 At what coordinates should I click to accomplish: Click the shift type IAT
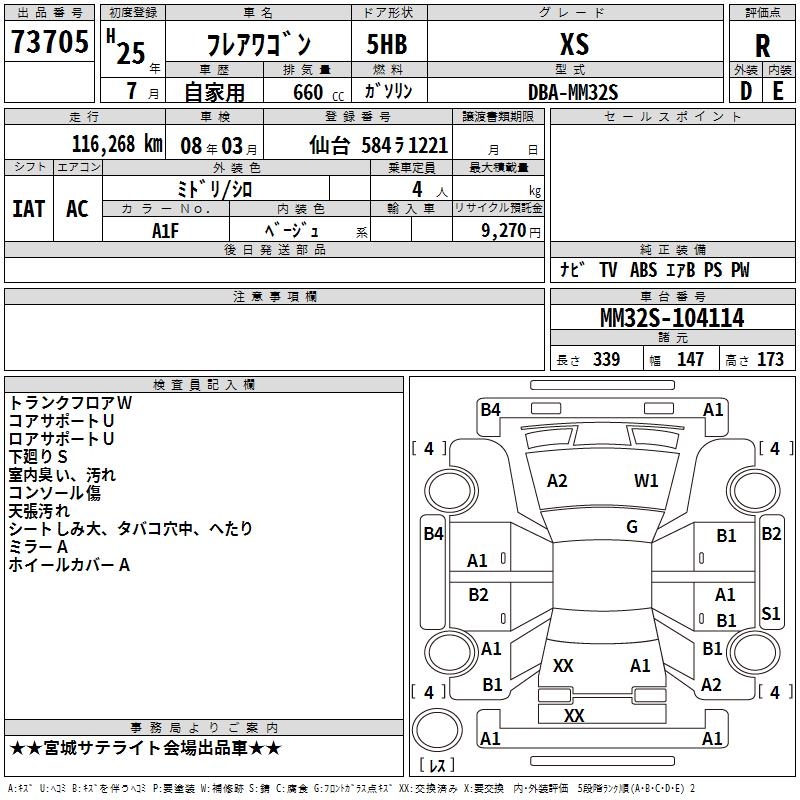coord(29,209)
